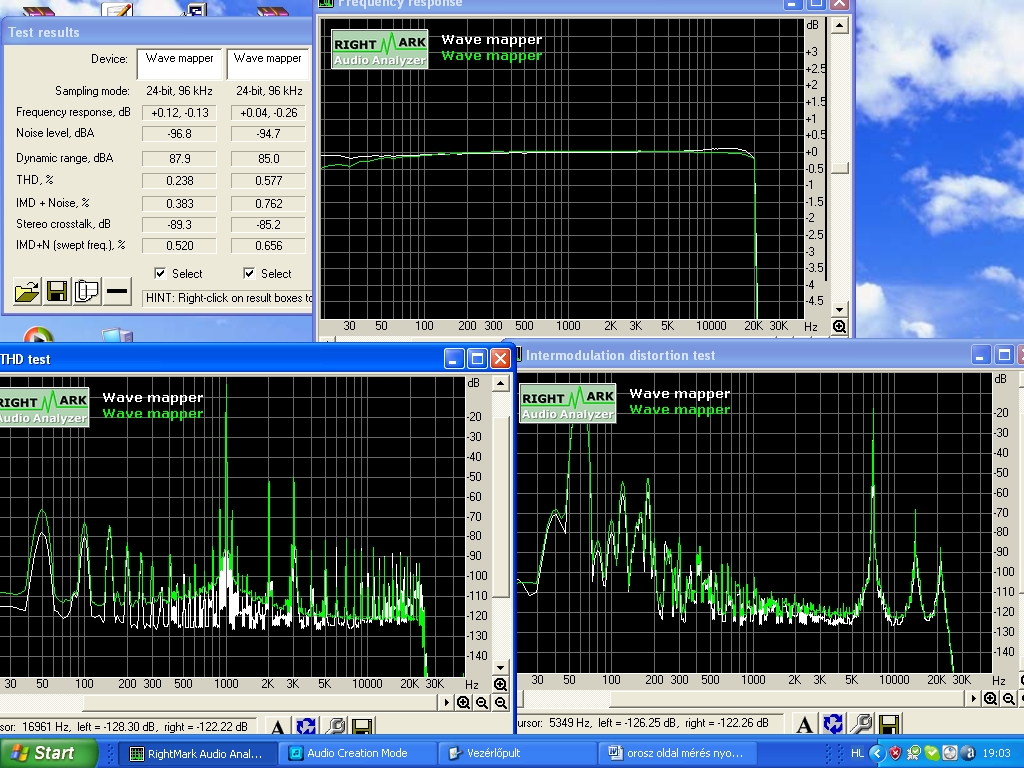This screenshot has height=768, width=1024.
Task: Click the 0.520 IMD+N swept freq value
Action: [179, 246]
